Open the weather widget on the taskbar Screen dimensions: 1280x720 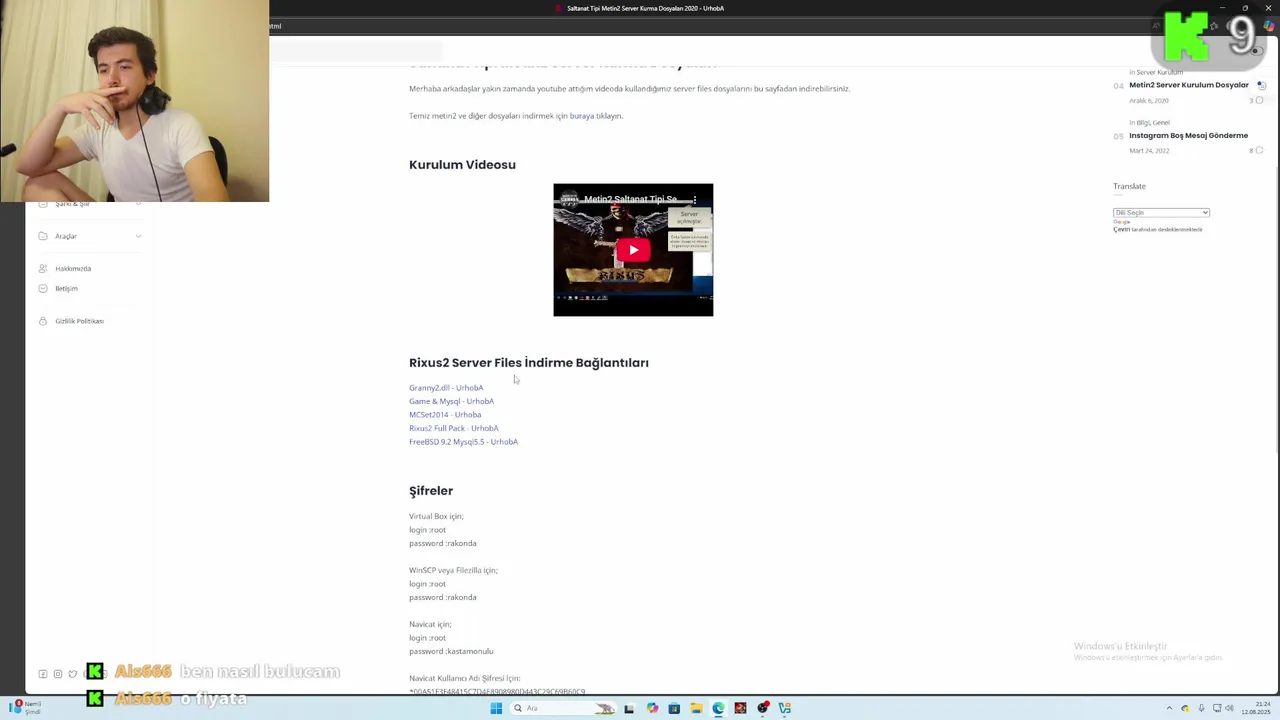25,707
